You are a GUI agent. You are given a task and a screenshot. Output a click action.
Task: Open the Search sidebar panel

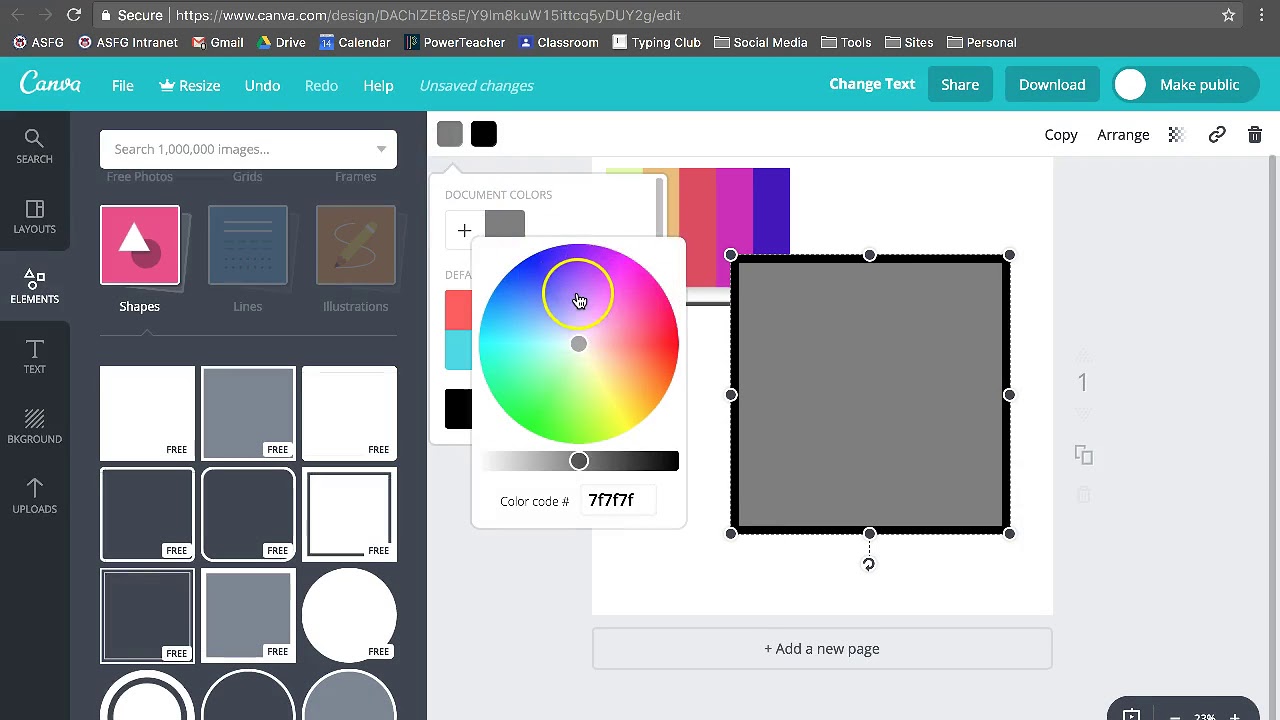pos(34,147)
